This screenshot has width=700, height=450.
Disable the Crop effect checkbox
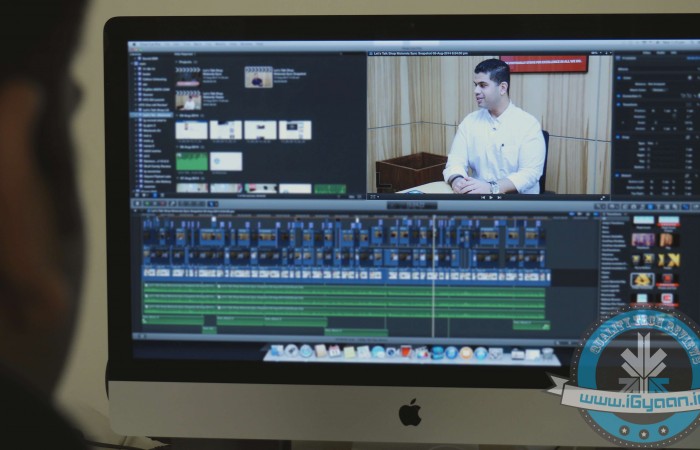621,134
